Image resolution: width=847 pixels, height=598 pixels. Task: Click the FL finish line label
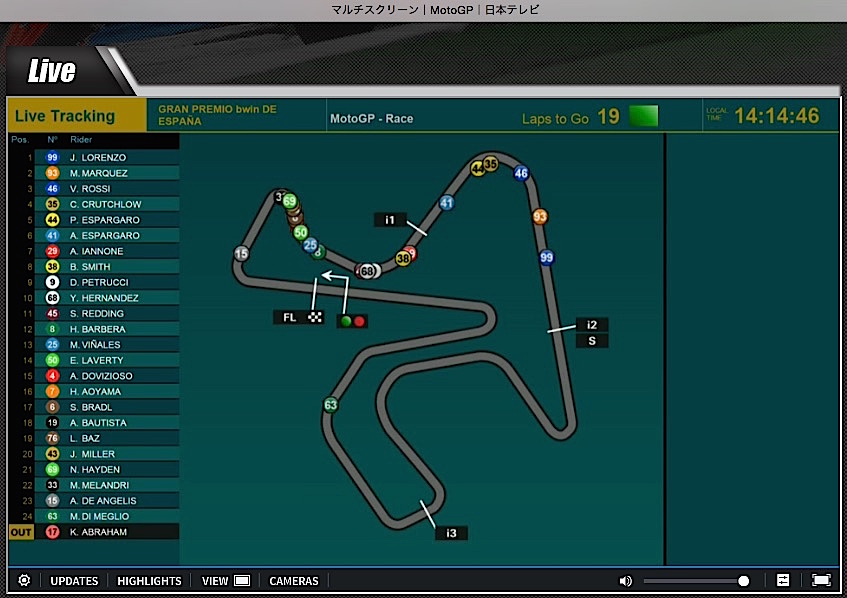point(299,317)
